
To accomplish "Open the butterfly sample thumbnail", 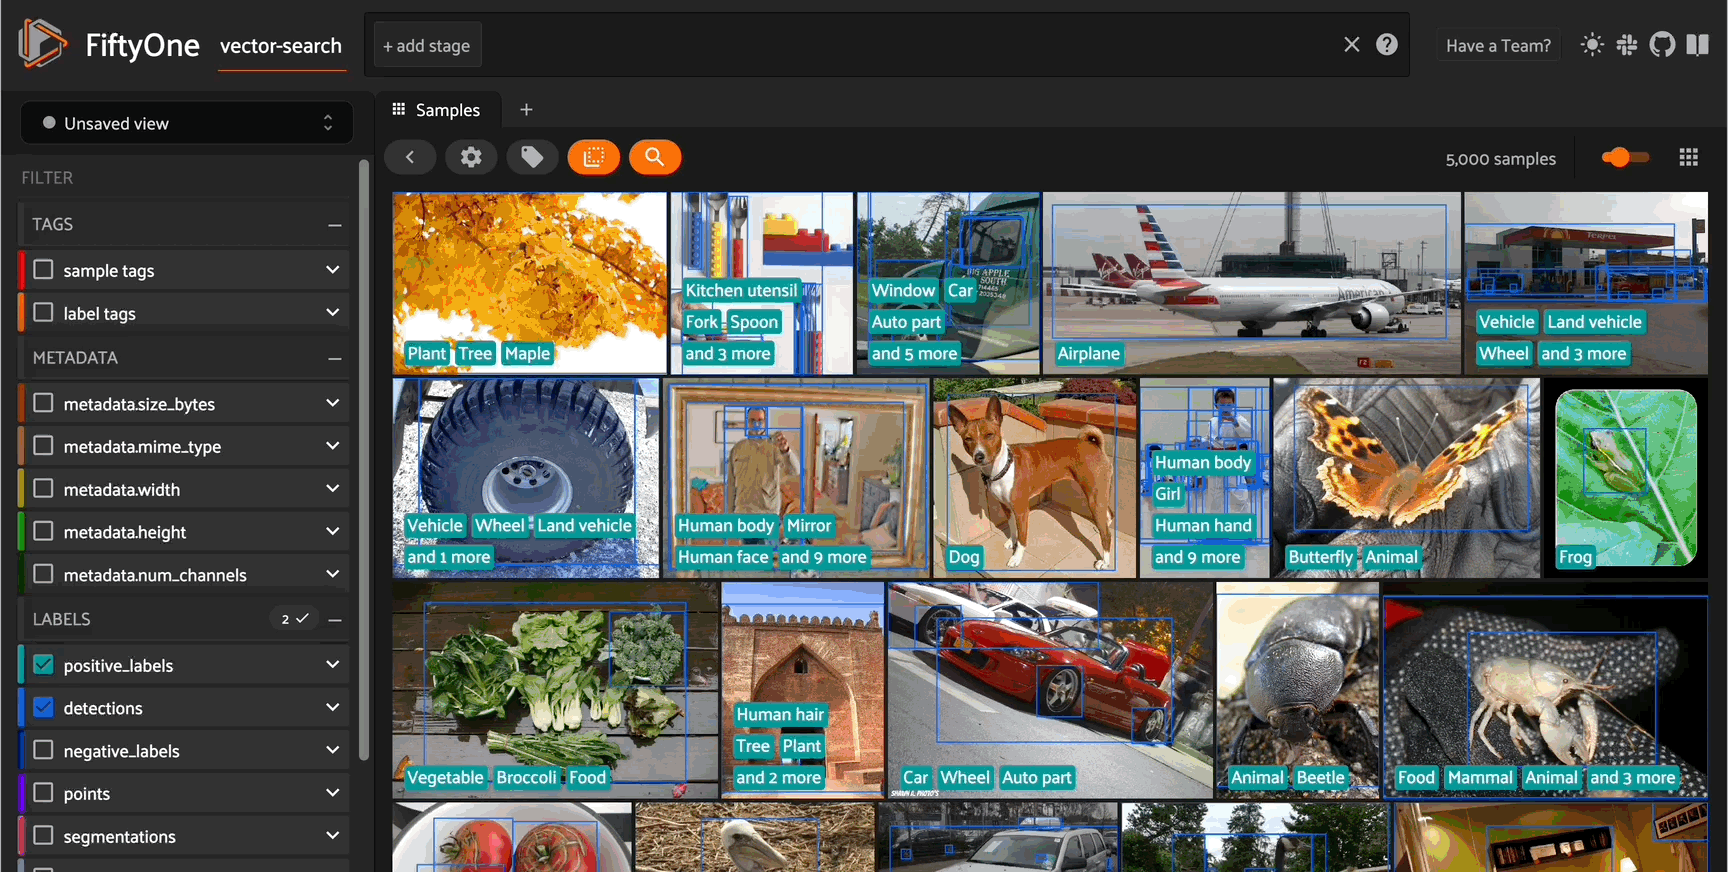I will tap(1407, 478).
